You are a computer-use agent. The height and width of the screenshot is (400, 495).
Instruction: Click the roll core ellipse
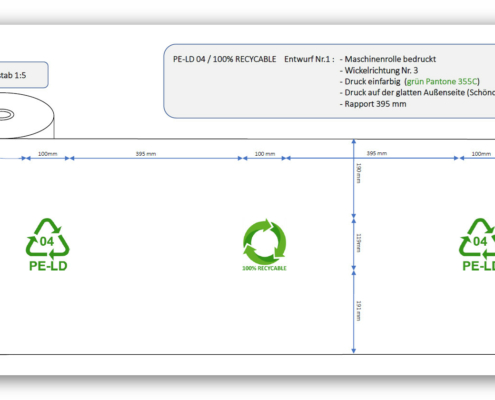click(6, 115)
